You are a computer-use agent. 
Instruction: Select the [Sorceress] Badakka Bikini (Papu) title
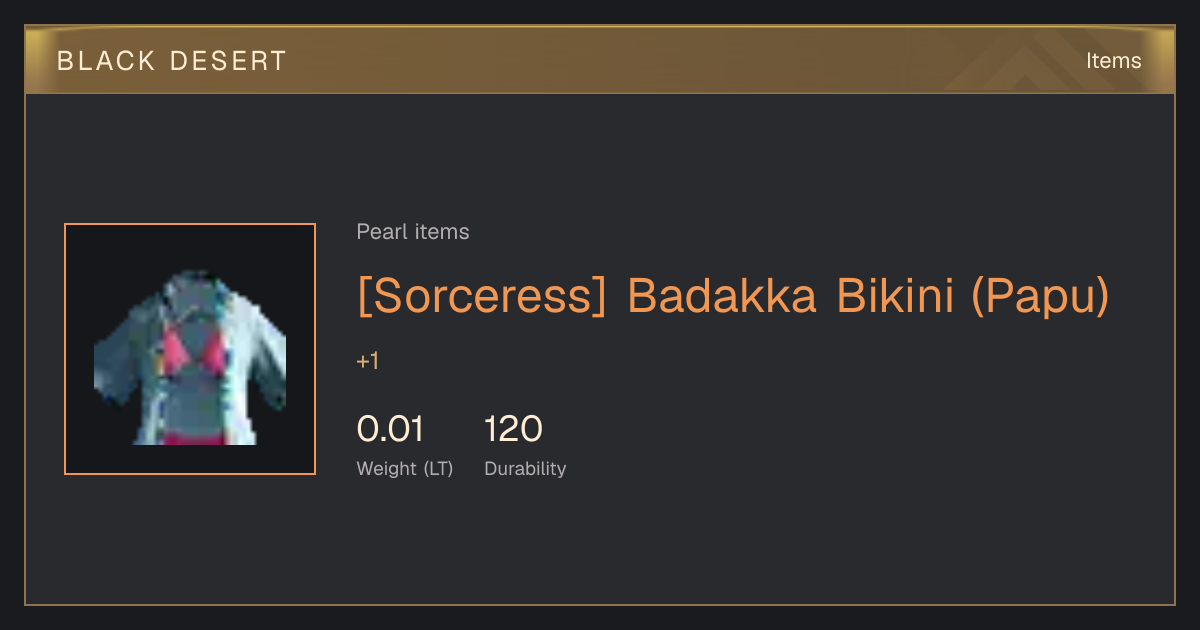coord(733,295)
